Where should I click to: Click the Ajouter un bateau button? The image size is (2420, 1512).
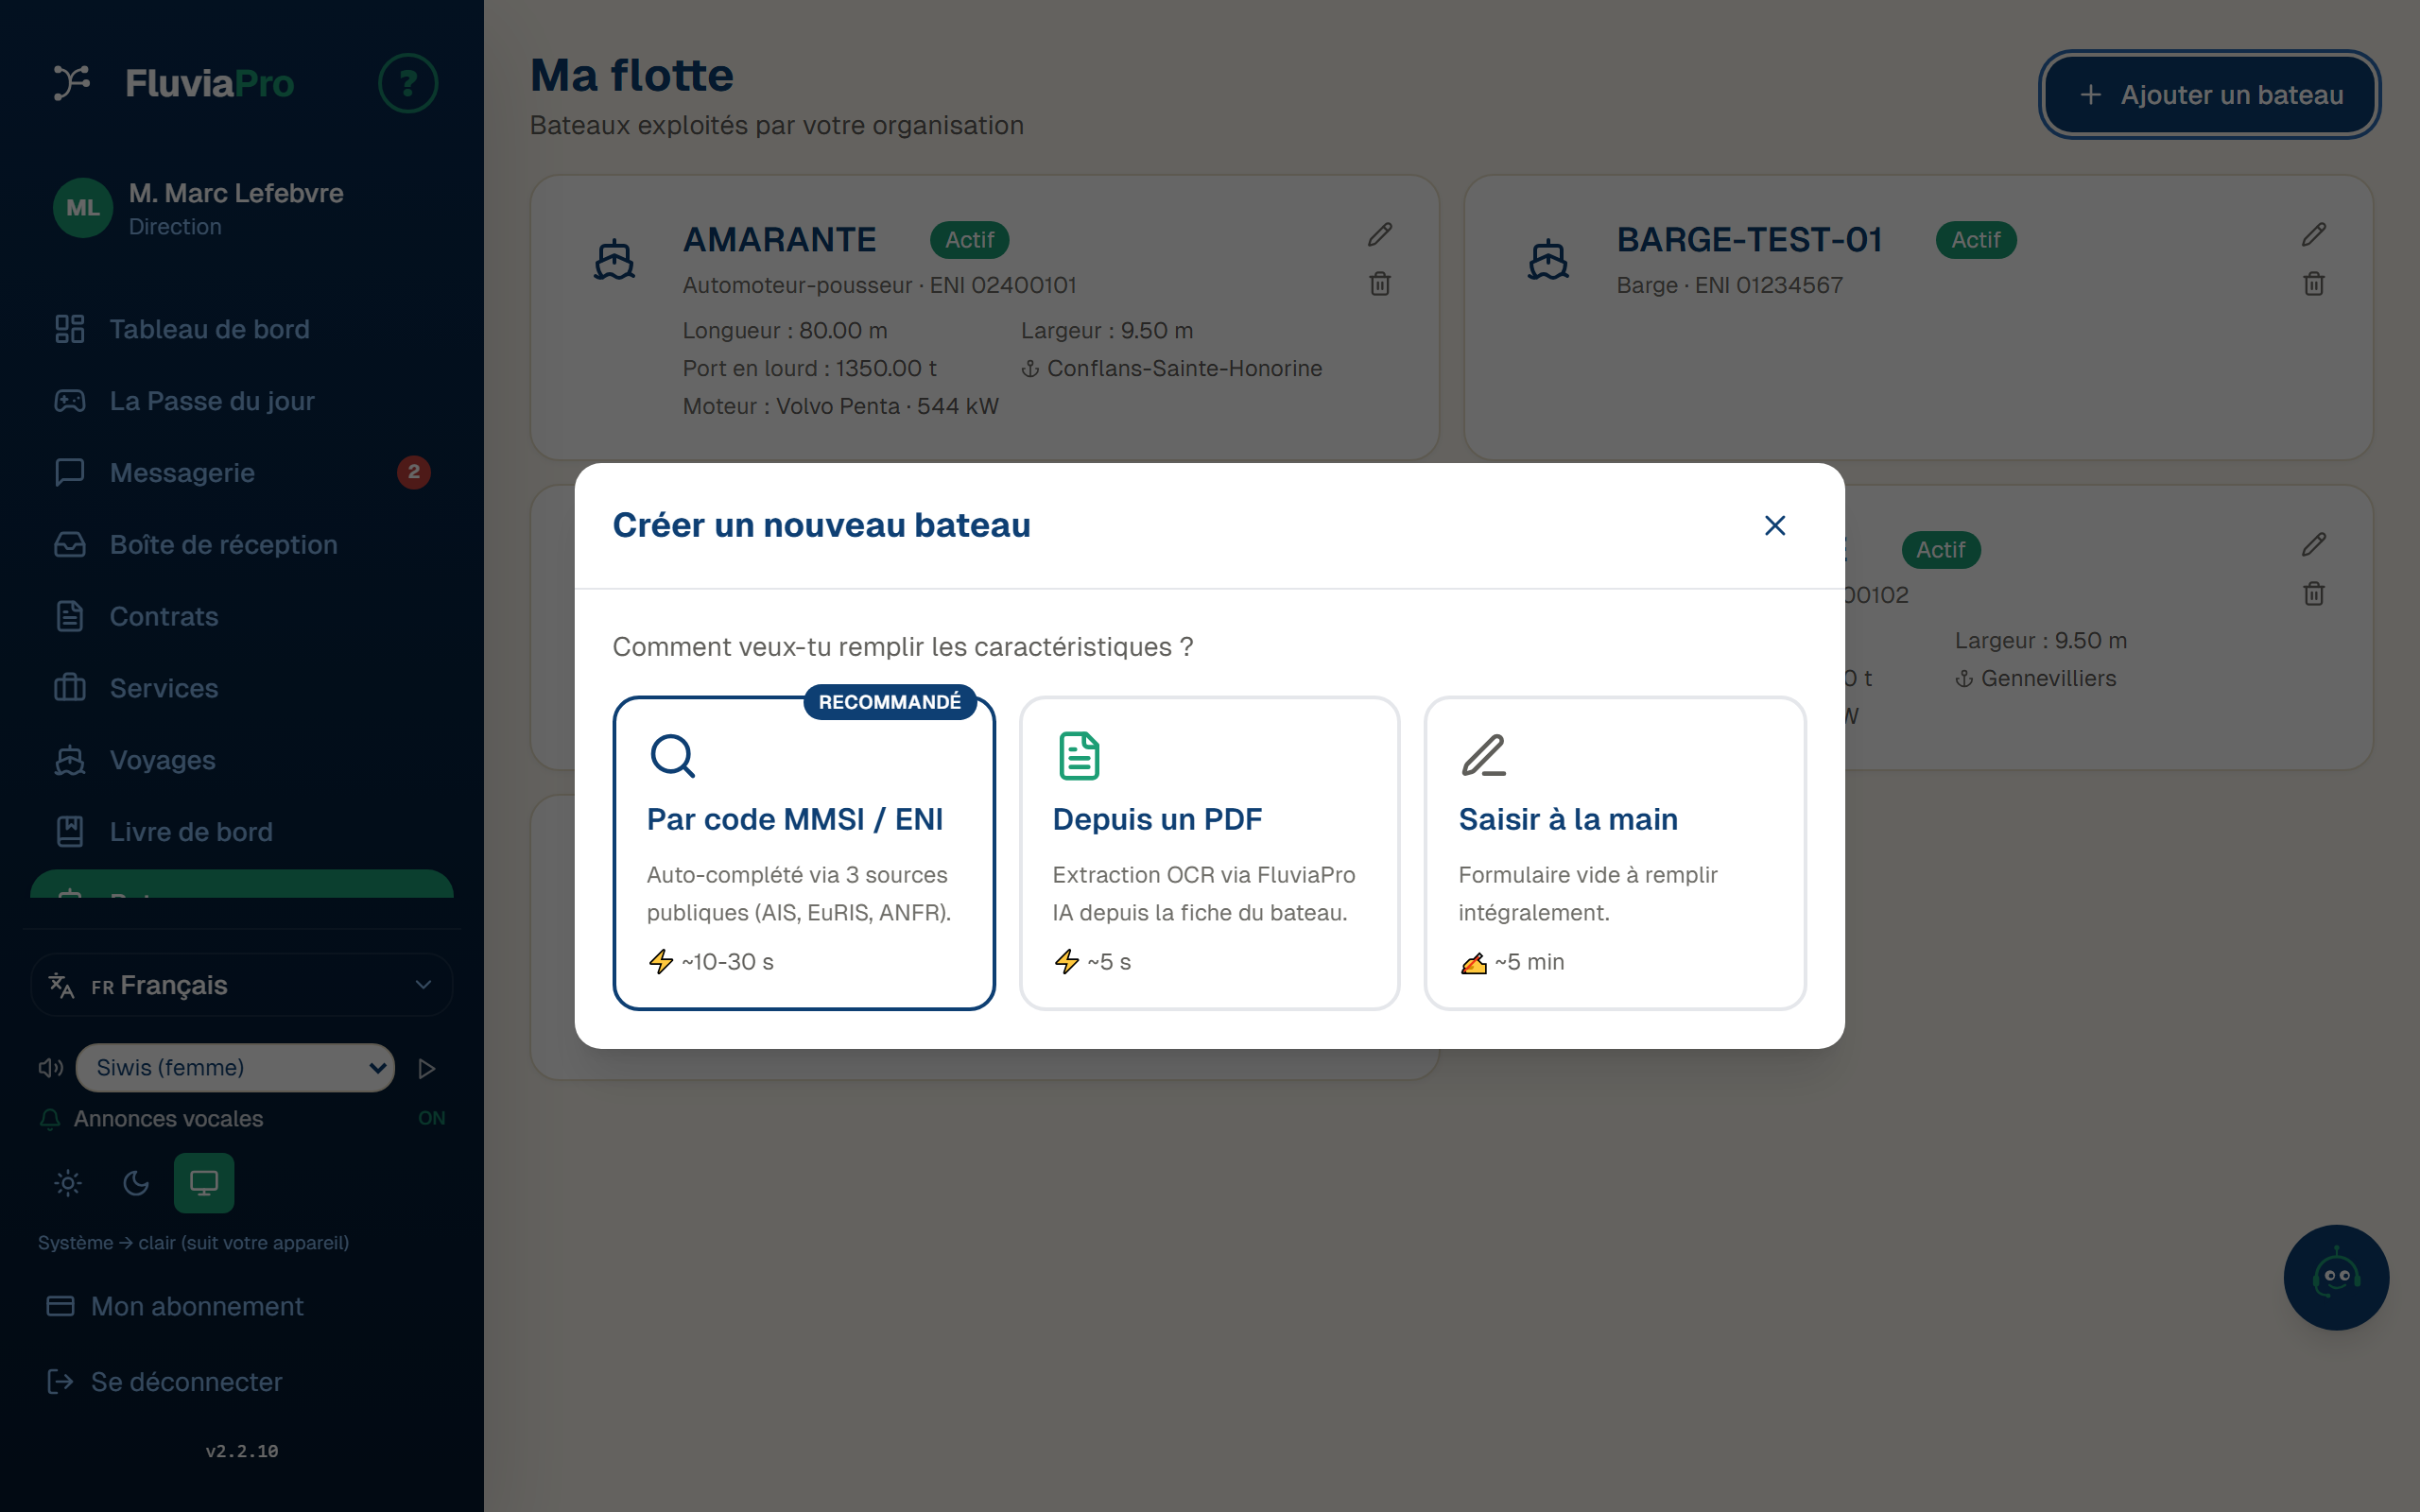point(2209,95)
